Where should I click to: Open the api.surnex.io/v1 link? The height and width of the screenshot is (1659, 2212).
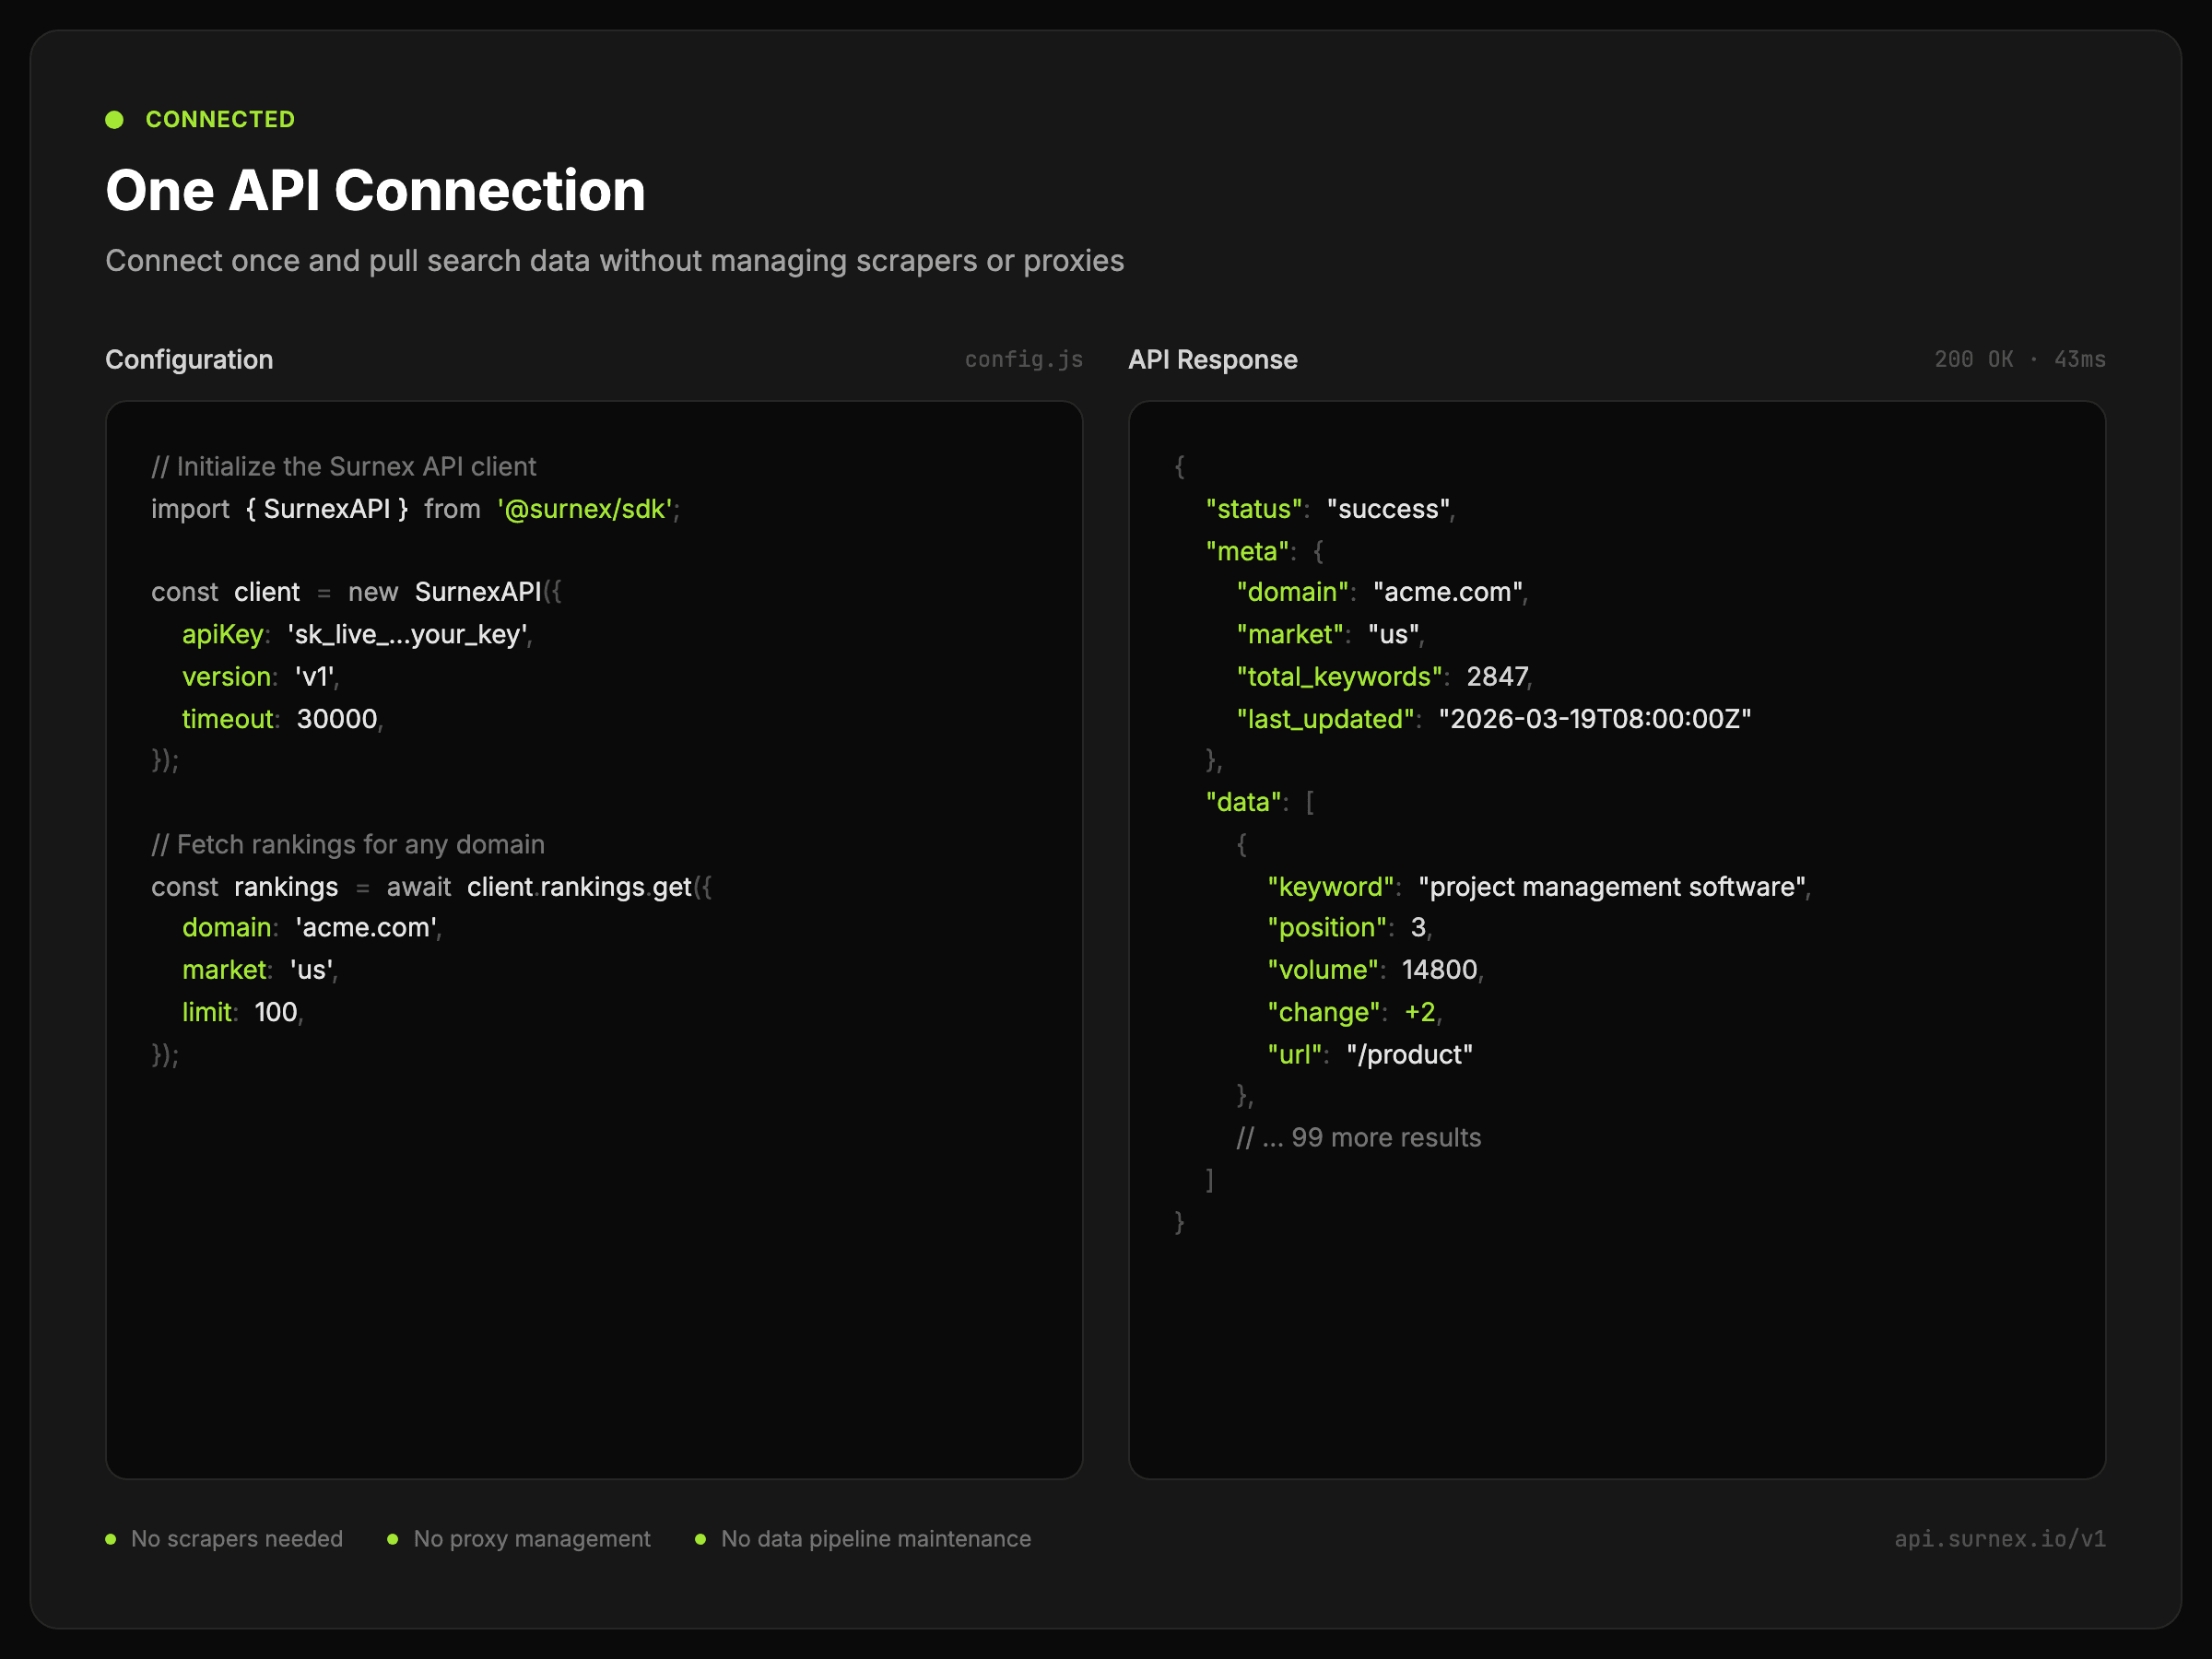click(x=1999, y=1539)
